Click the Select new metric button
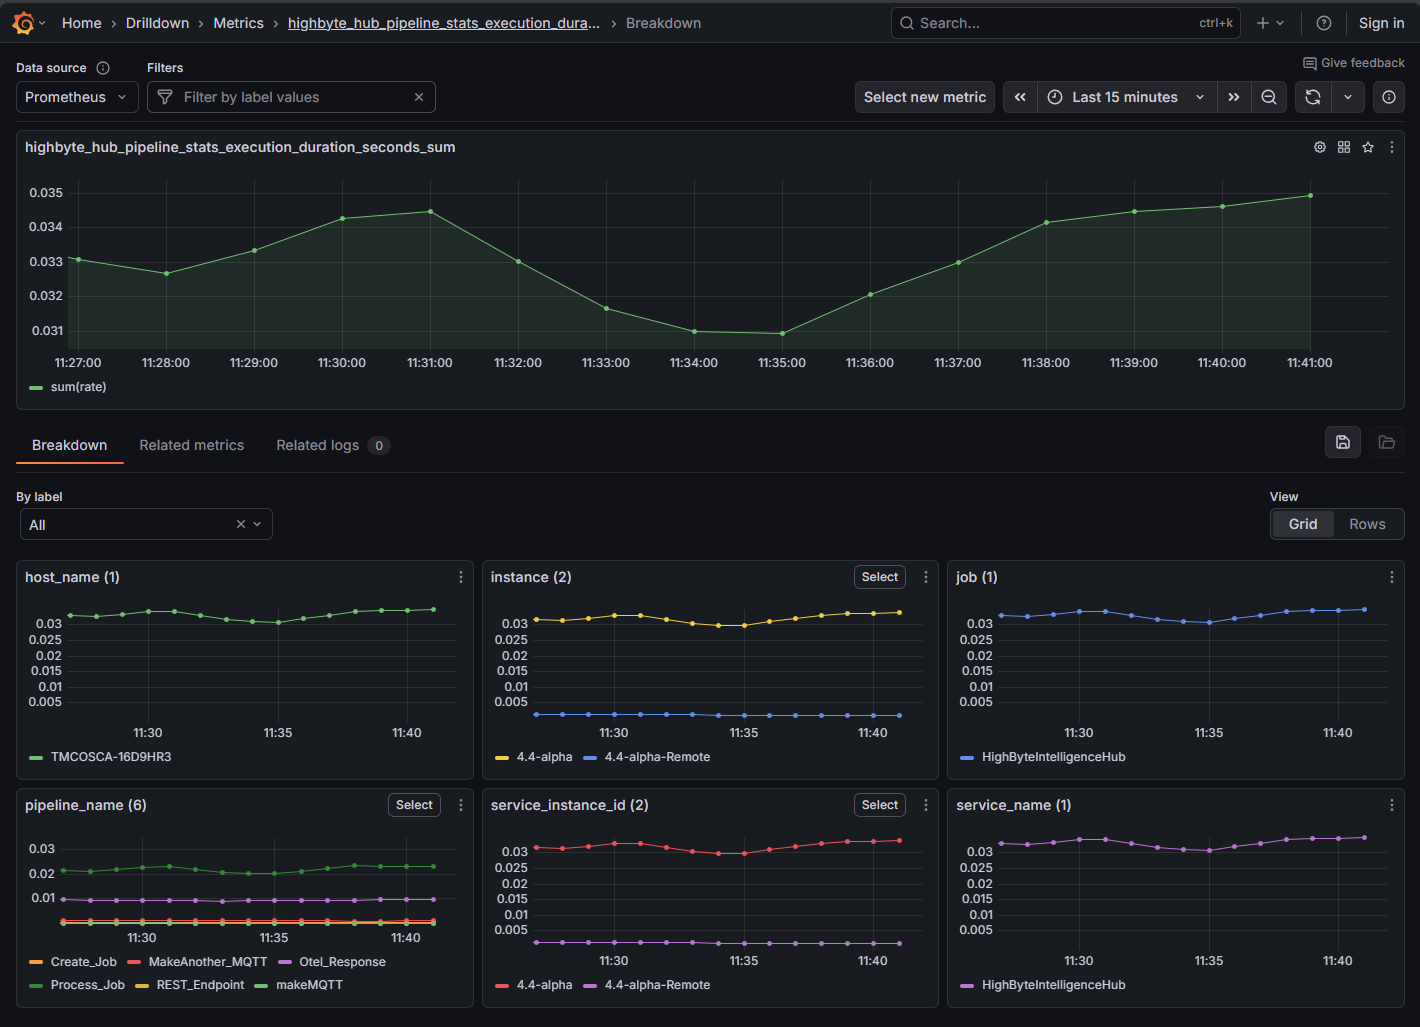Screen dimensions: 1420x1027 point(924,97)
